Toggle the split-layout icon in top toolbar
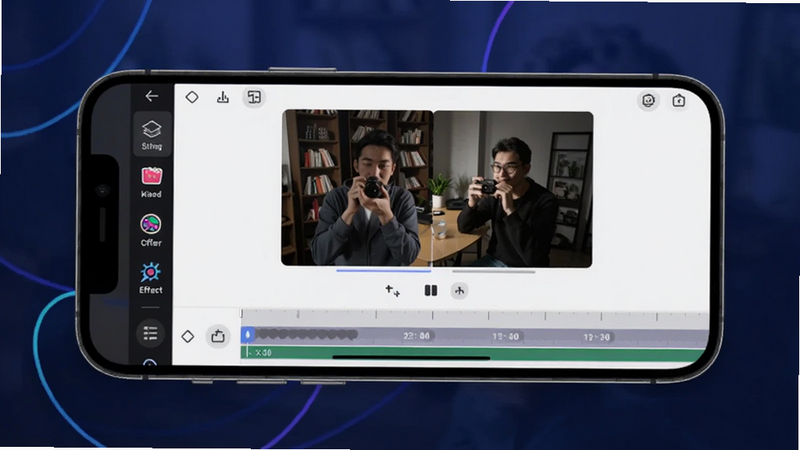This screenshot has height=450, width=800. (254, 97)
